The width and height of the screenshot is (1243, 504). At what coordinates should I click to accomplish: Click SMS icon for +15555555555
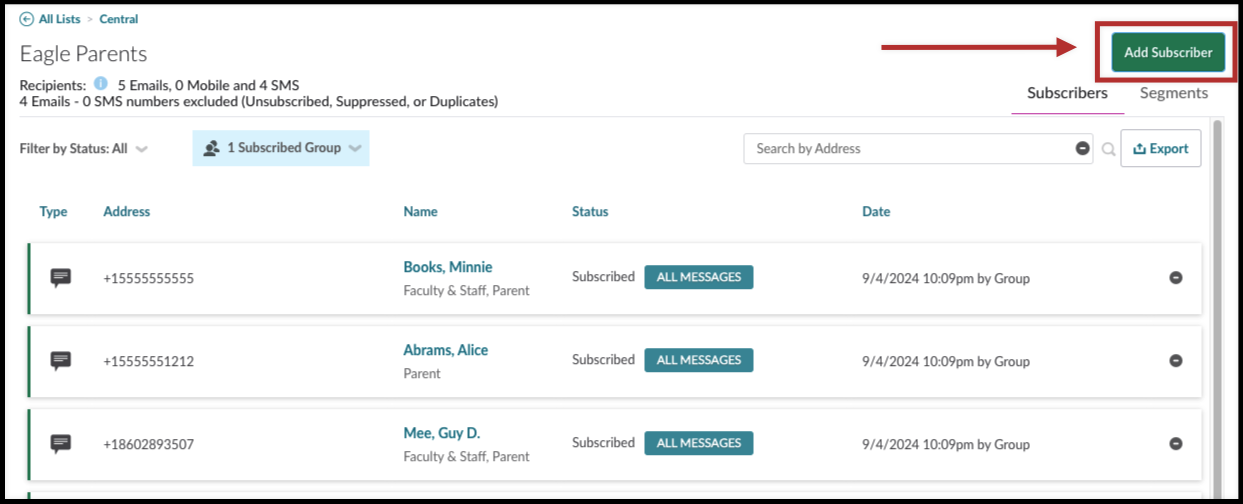[x=61, y=278]
